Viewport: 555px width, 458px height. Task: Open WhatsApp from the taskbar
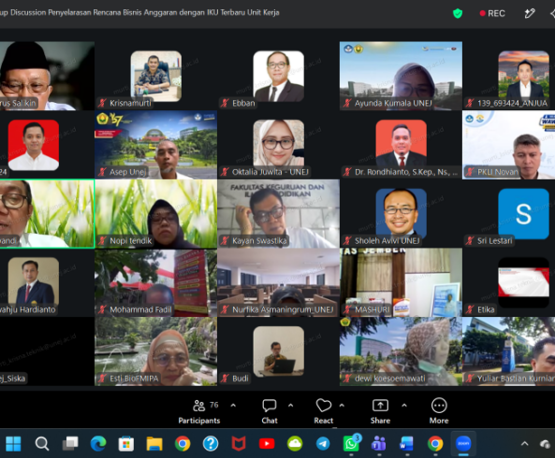(351, 443)
